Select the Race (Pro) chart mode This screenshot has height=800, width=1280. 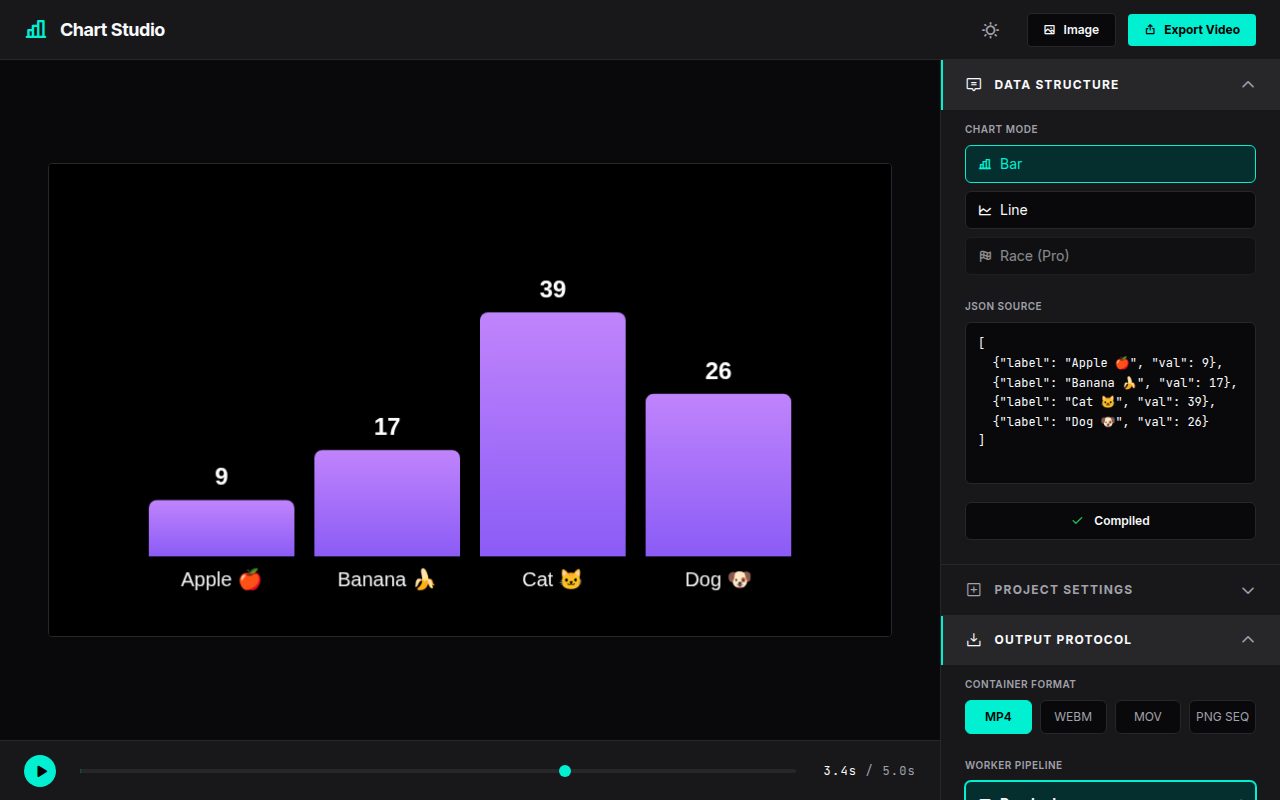coord(1110,256)
